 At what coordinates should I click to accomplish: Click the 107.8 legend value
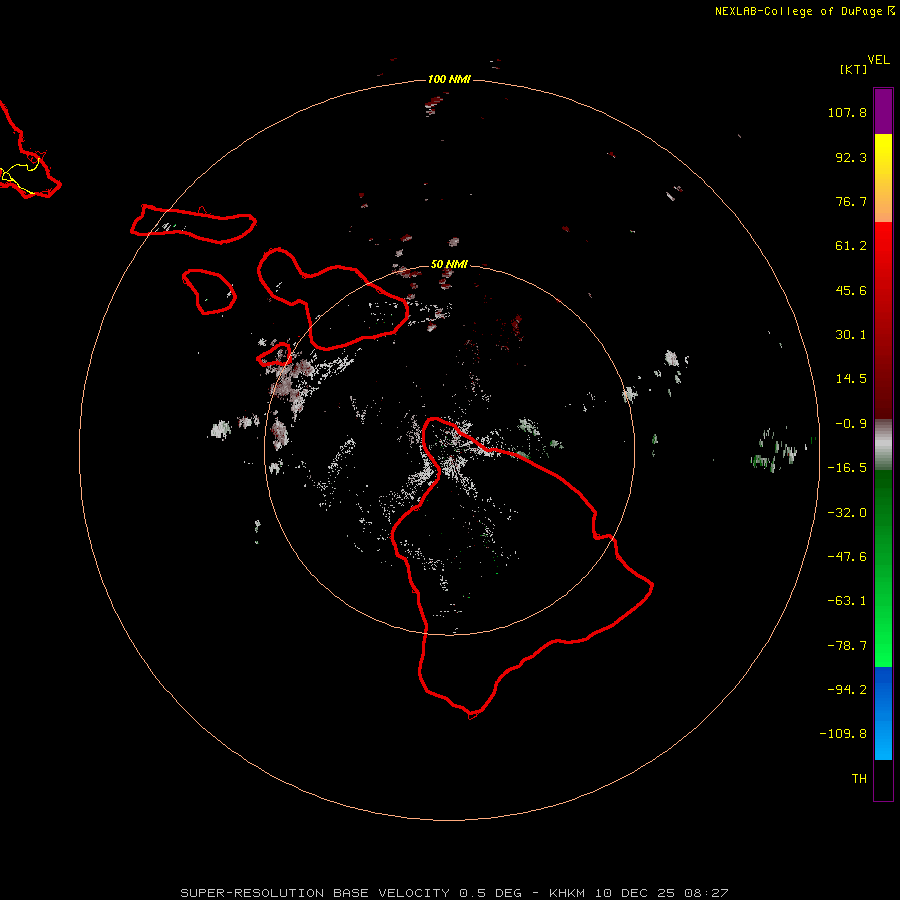point(847,112)
